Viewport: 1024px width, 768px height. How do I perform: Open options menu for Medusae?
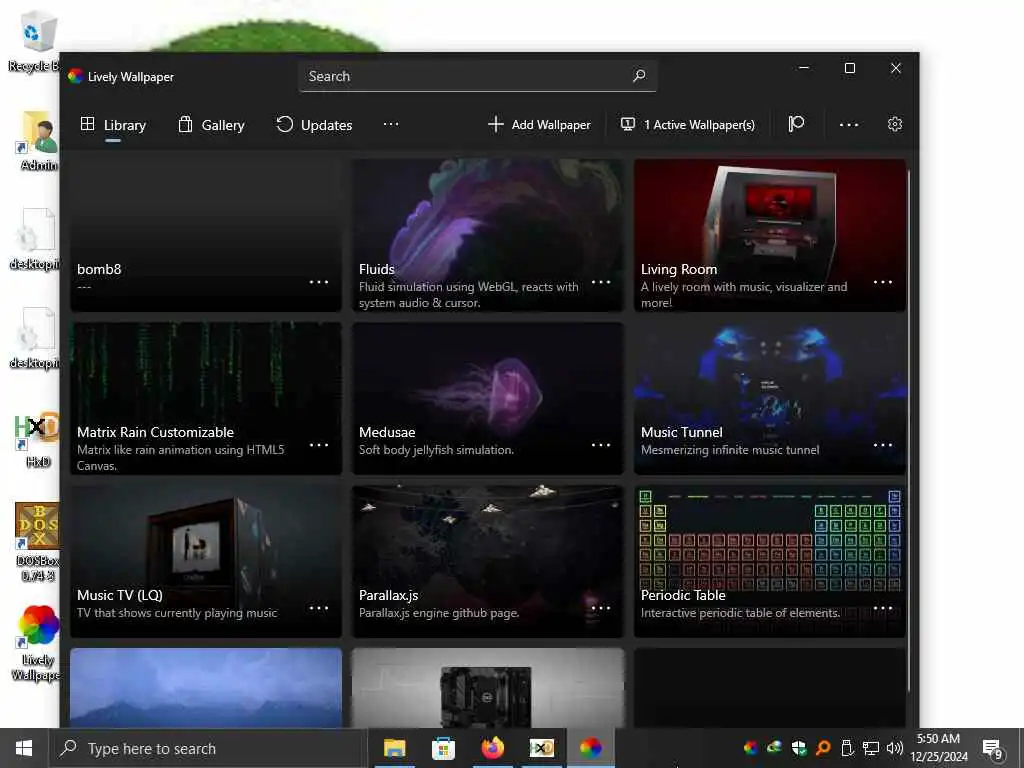601,445
